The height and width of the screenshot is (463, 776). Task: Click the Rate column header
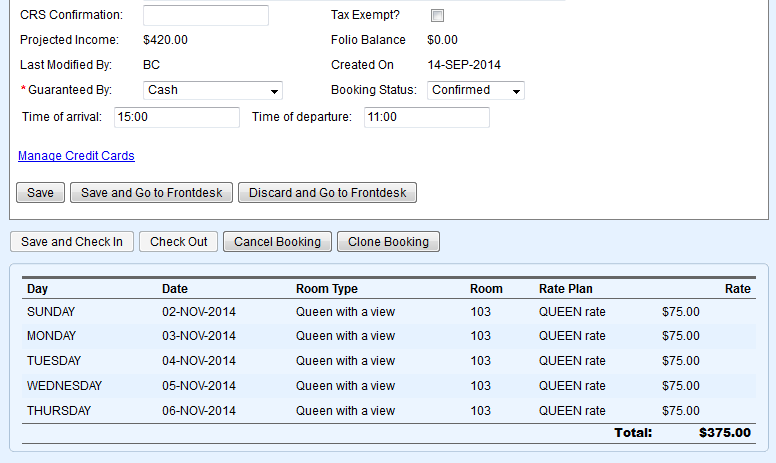click(x=737, y=289)
